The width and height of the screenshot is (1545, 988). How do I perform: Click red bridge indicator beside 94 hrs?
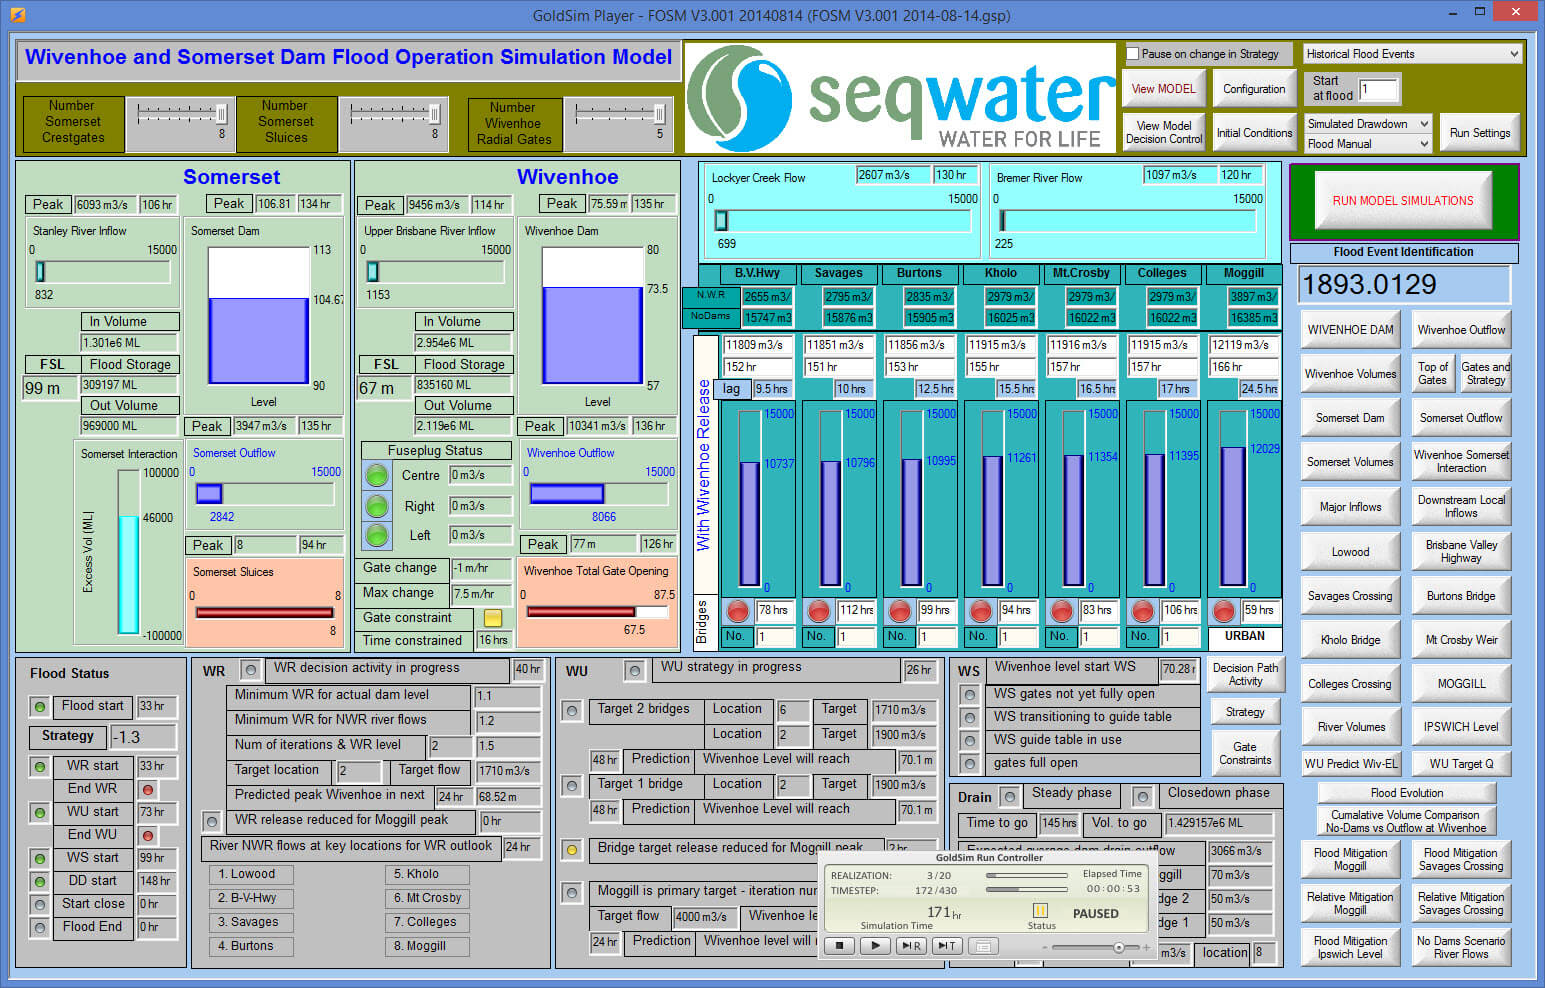tap(981, 610)
